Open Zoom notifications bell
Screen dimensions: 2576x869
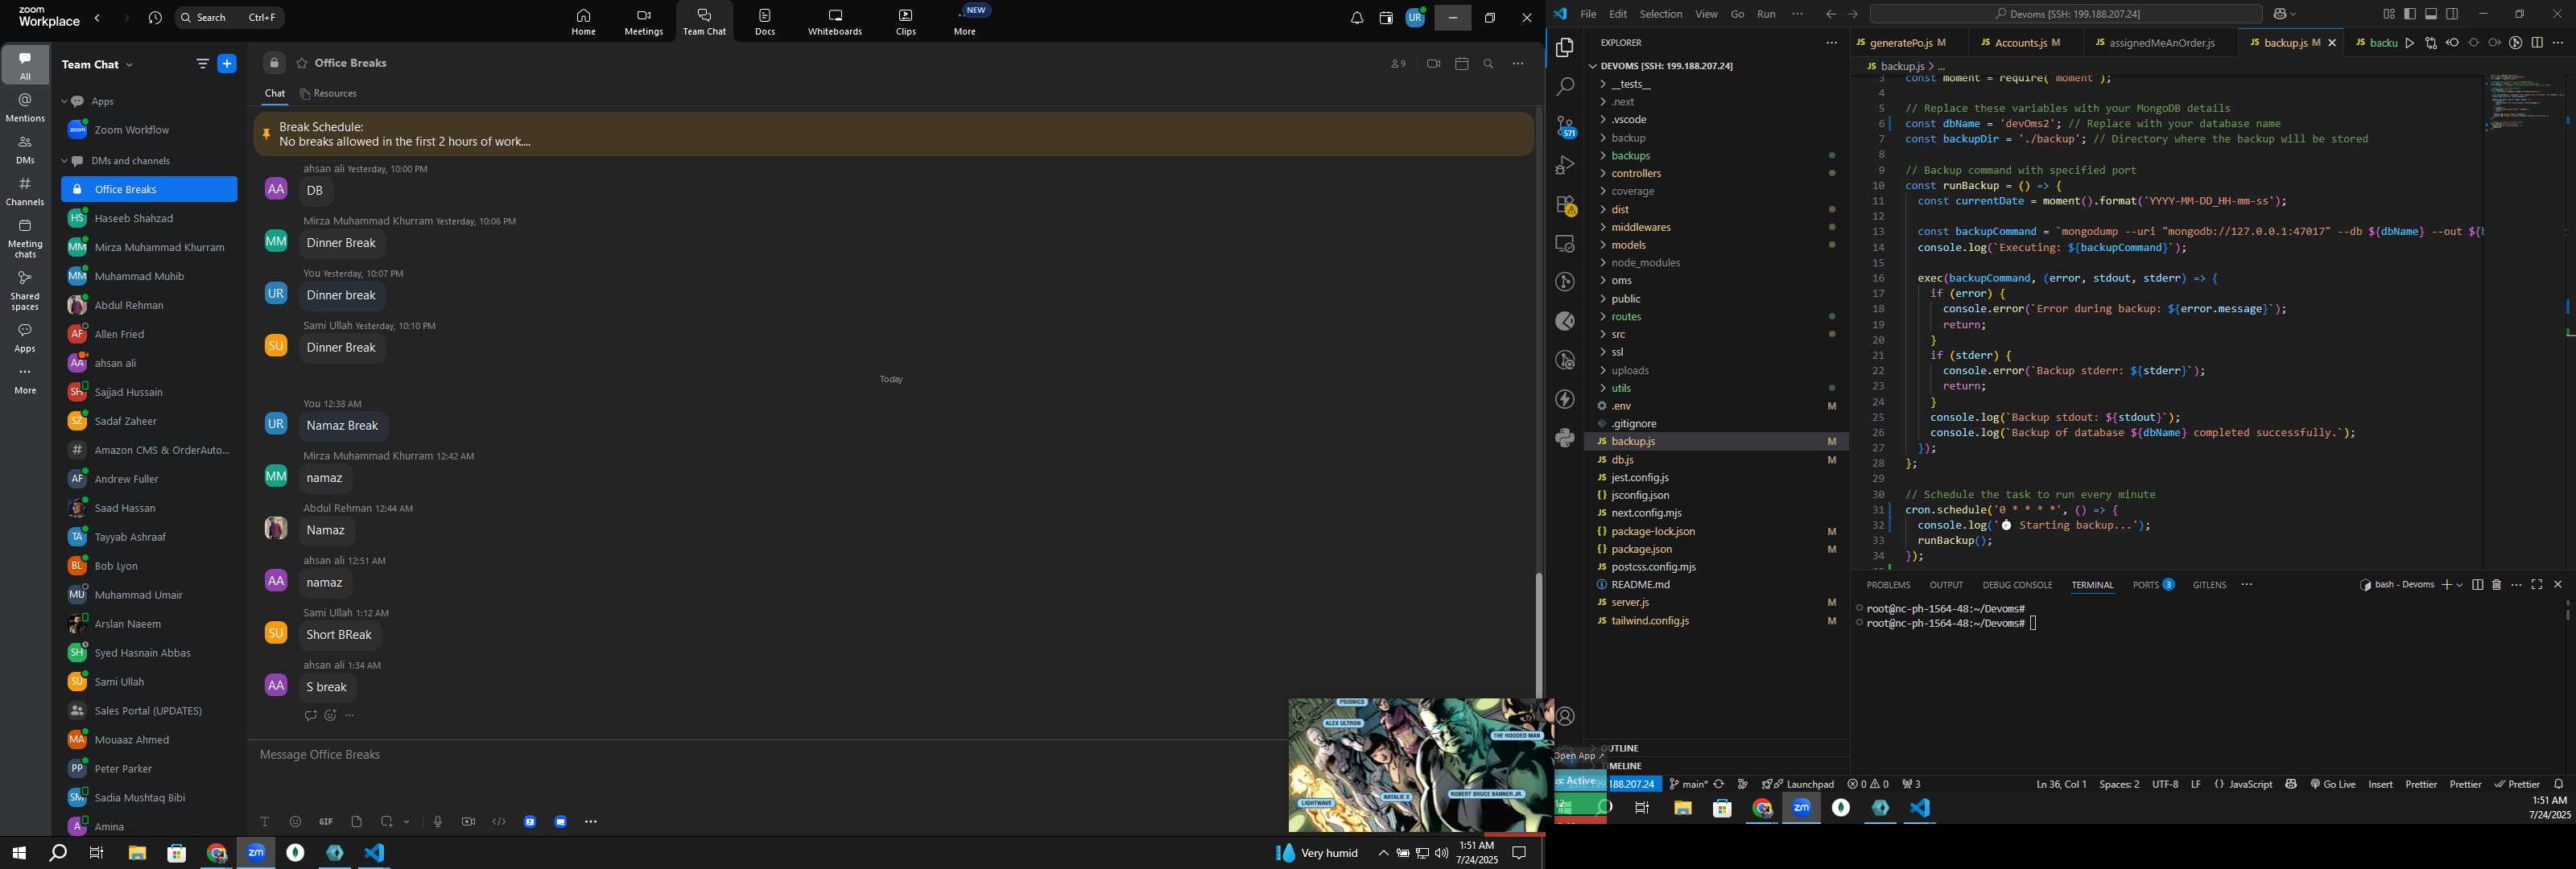(1357, 18)
